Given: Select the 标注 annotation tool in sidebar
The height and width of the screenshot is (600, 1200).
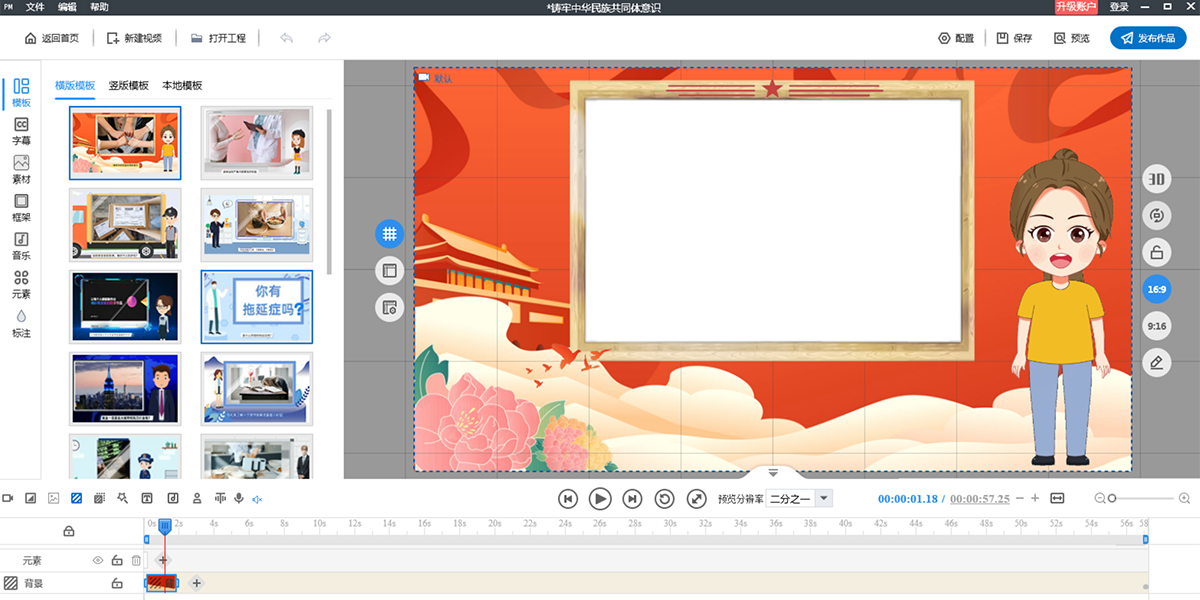Looking at the screenshot, I should point(21,322).
